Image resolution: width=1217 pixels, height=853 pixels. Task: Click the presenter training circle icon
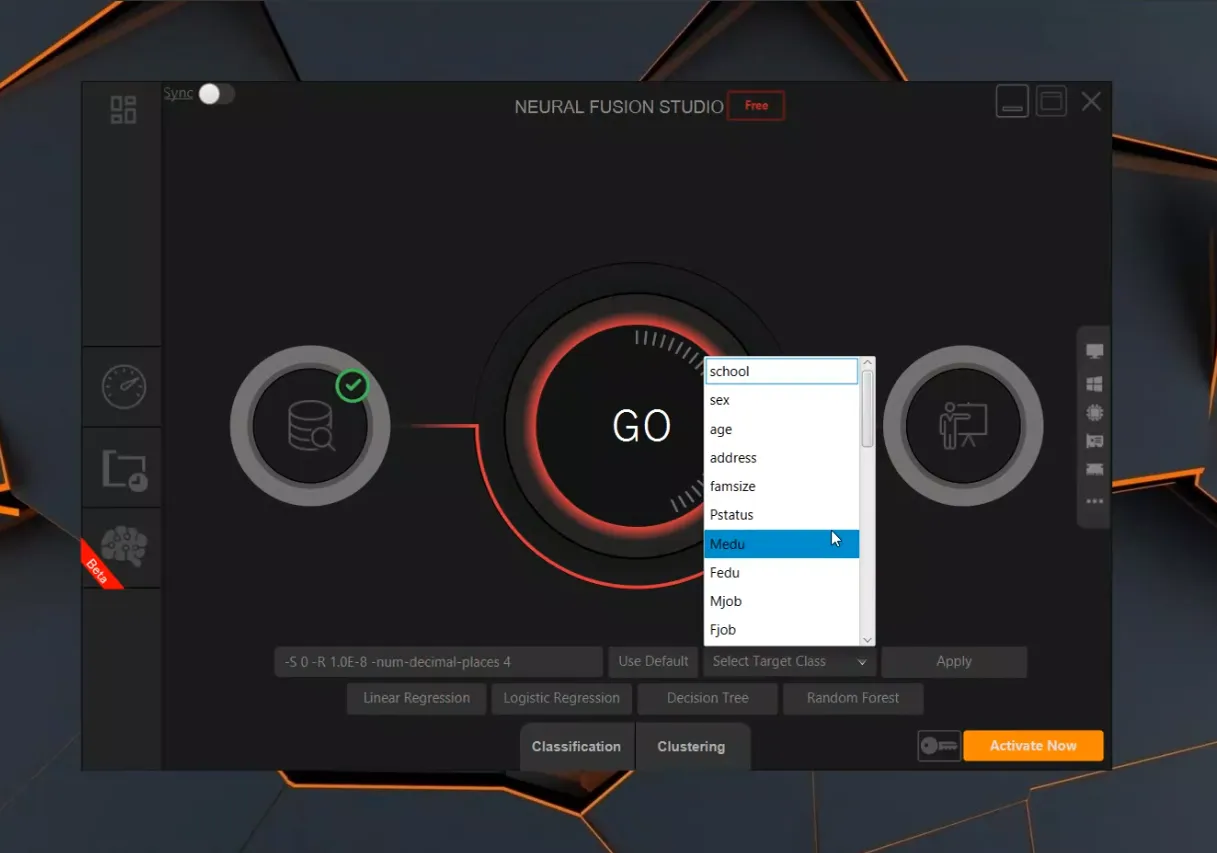coord(963,426)
